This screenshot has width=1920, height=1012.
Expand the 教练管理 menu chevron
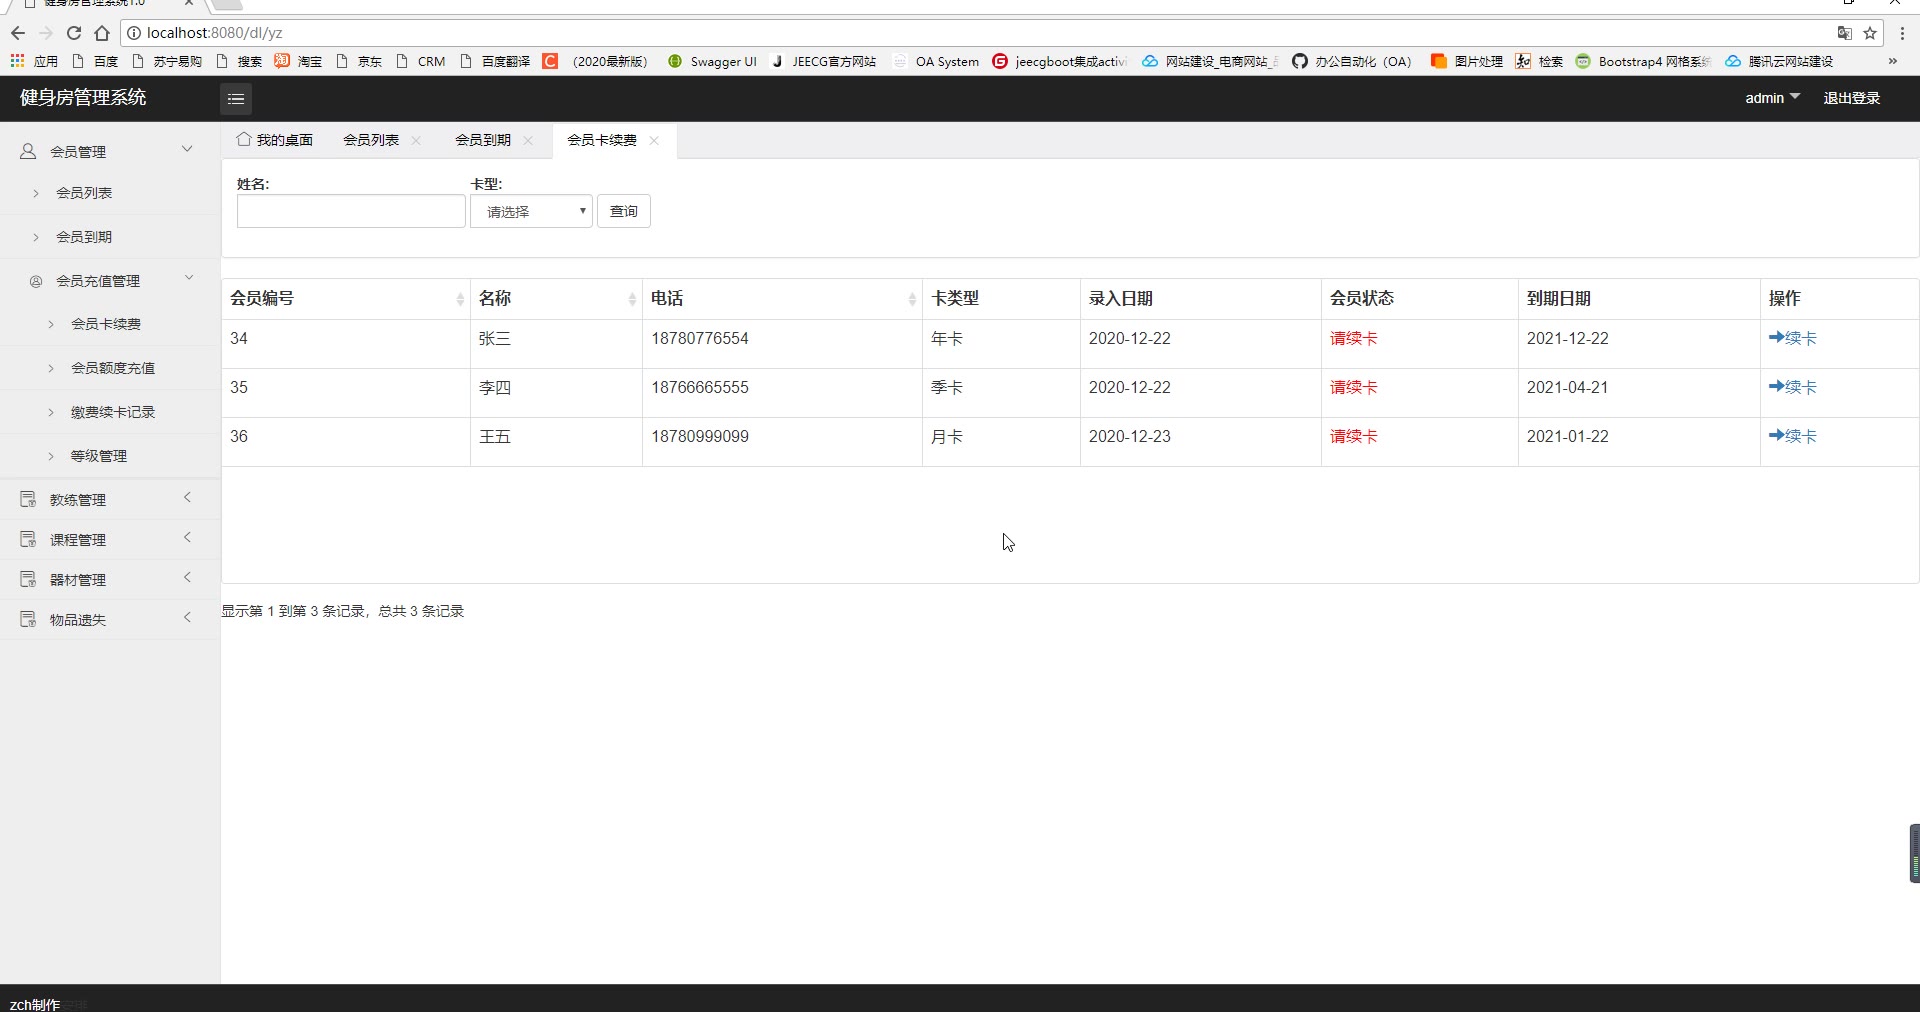click(187, 497)
